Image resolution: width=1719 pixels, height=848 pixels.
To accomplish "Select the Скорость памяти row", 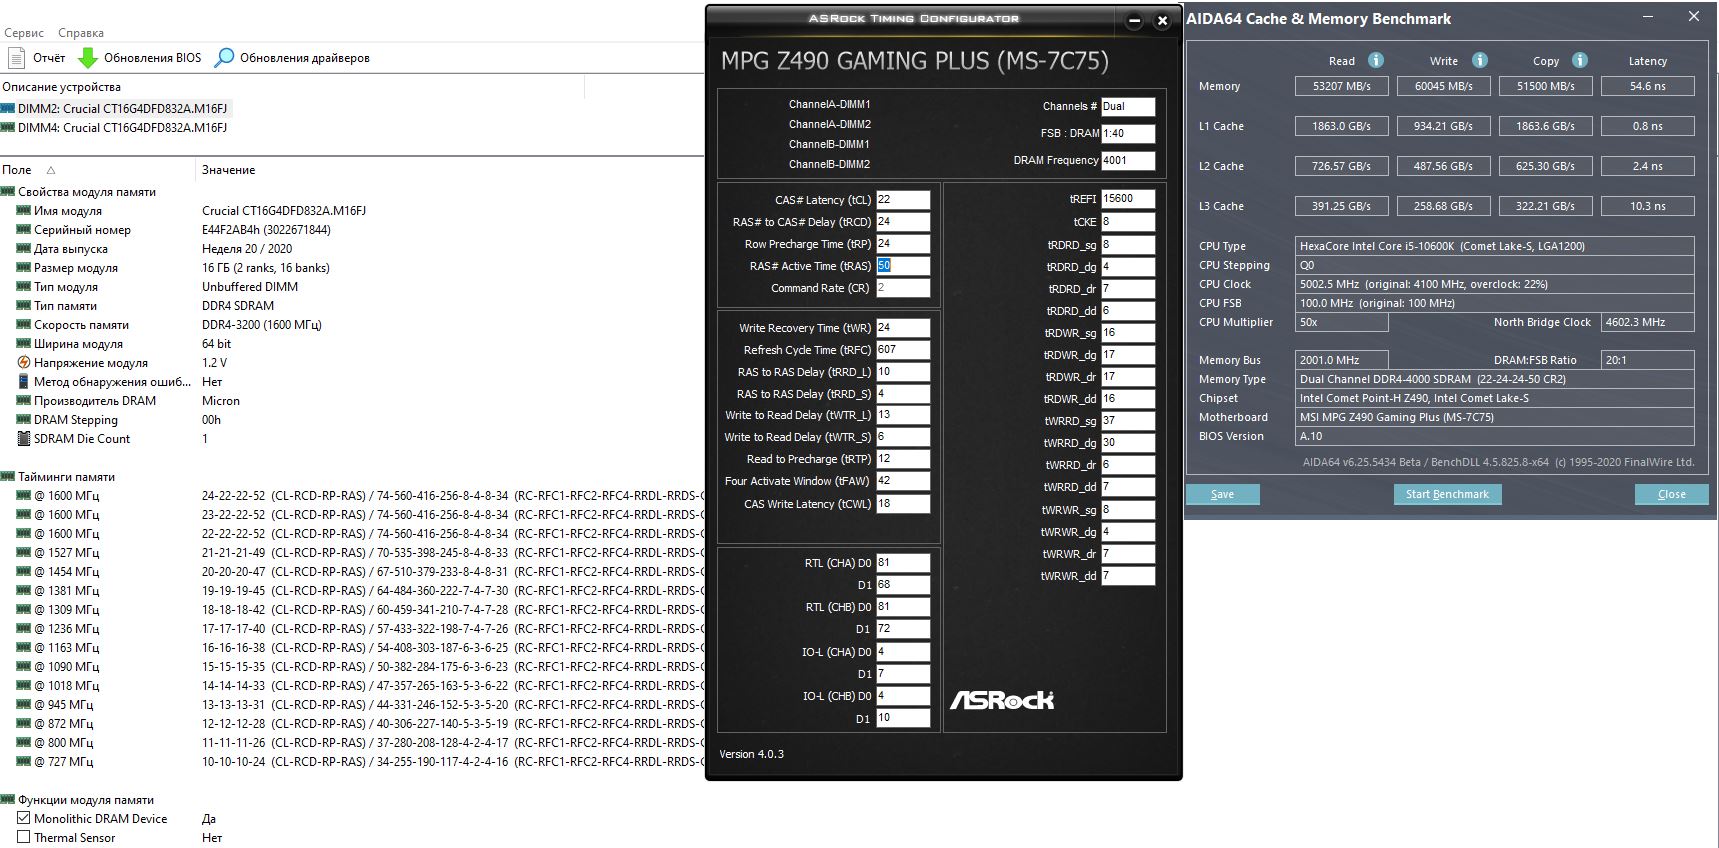I will pyautogui.click(x=350, y=325).
